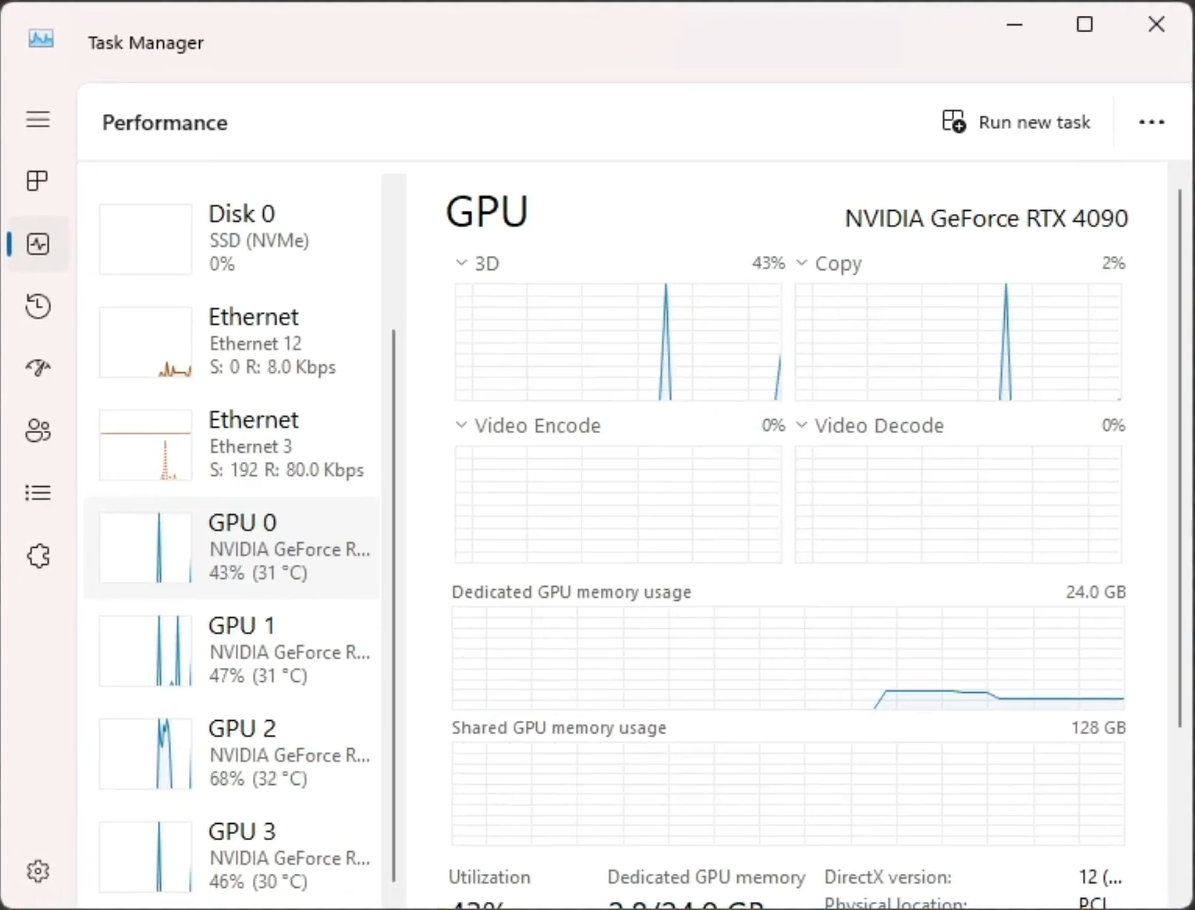The height and width of the screenshot is (910, 1195).
Task: Click the Utilization label
Action: pyautogui.click(x=489, y=877)
